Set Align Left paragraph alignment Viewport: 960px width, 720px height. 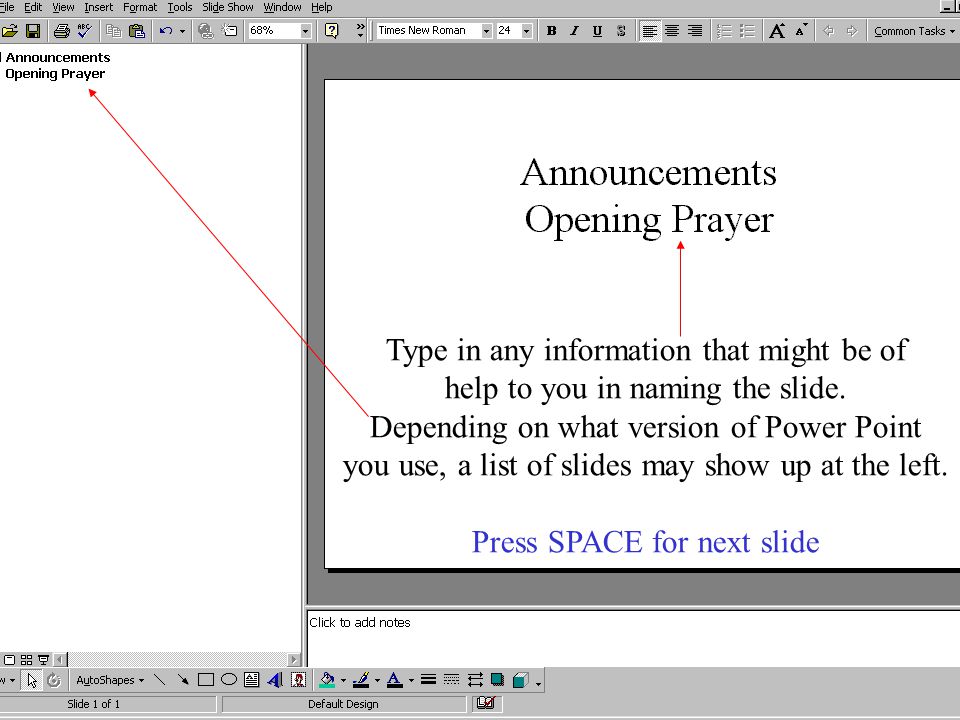650,31
